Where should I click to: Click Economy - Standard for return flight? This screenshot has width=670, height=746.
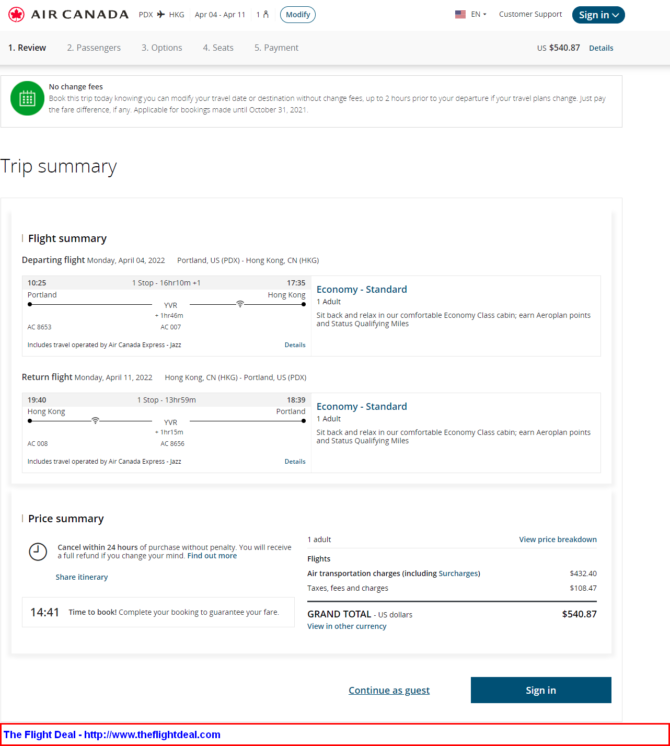click(362, 406)
